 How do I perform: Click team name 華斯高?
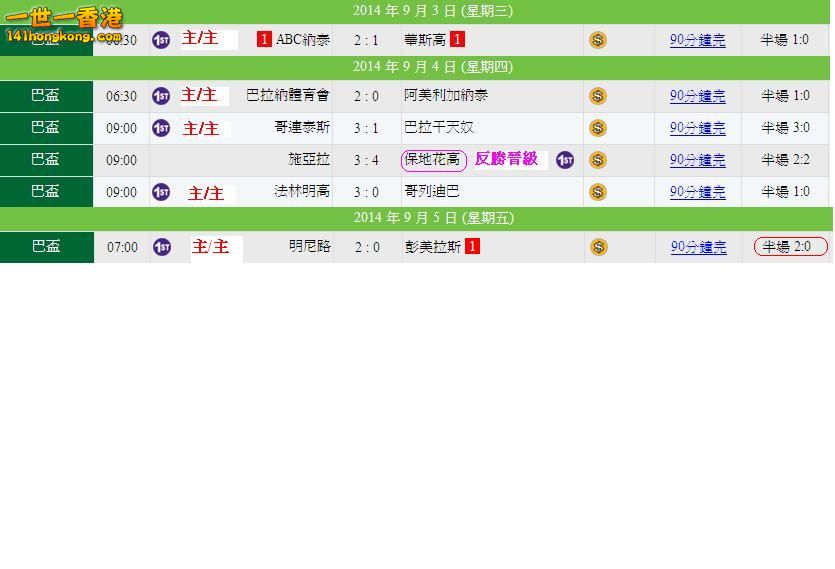click(425, 40)
